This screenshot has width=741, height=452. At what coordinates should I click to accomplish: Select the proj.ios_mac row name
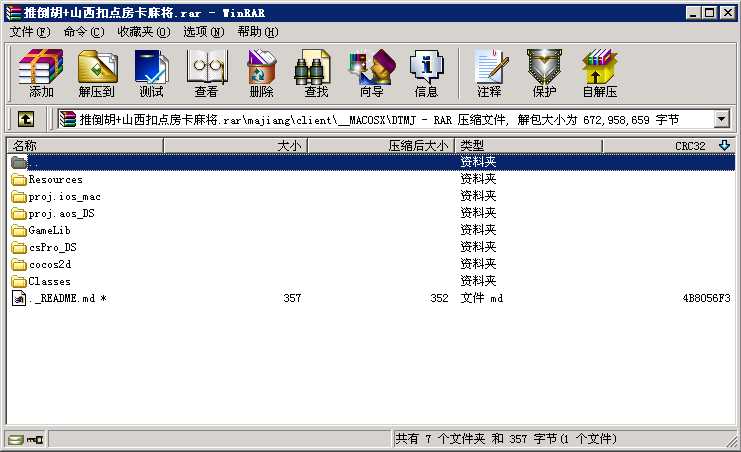pyautogui.click(x=64, y=197)
